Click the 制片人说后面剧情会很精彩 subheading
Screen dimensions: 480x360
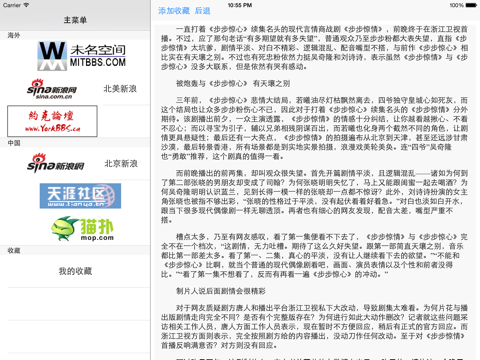221,291
